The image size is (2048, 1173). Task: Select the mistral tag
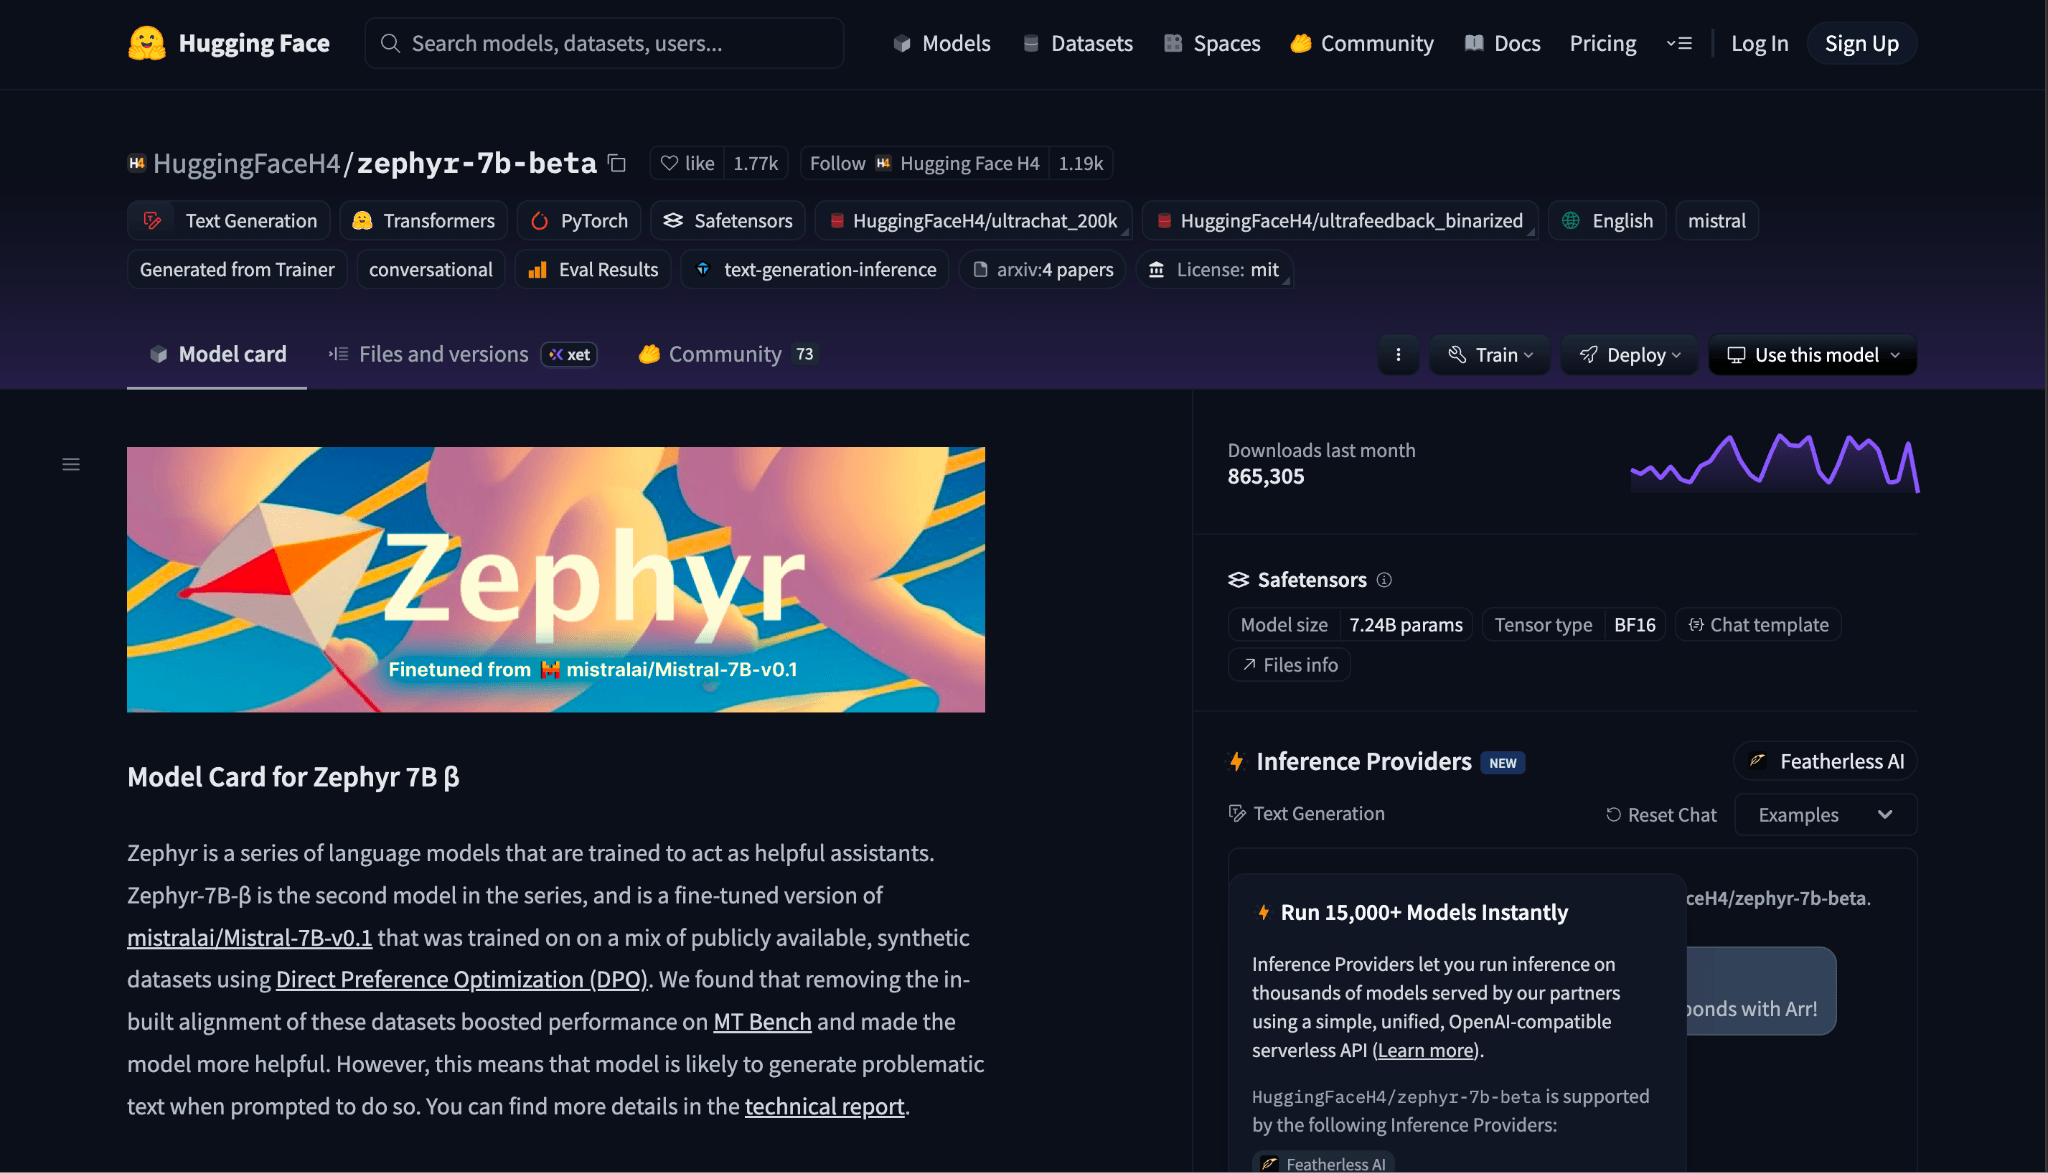click(x=1716, y=220)
